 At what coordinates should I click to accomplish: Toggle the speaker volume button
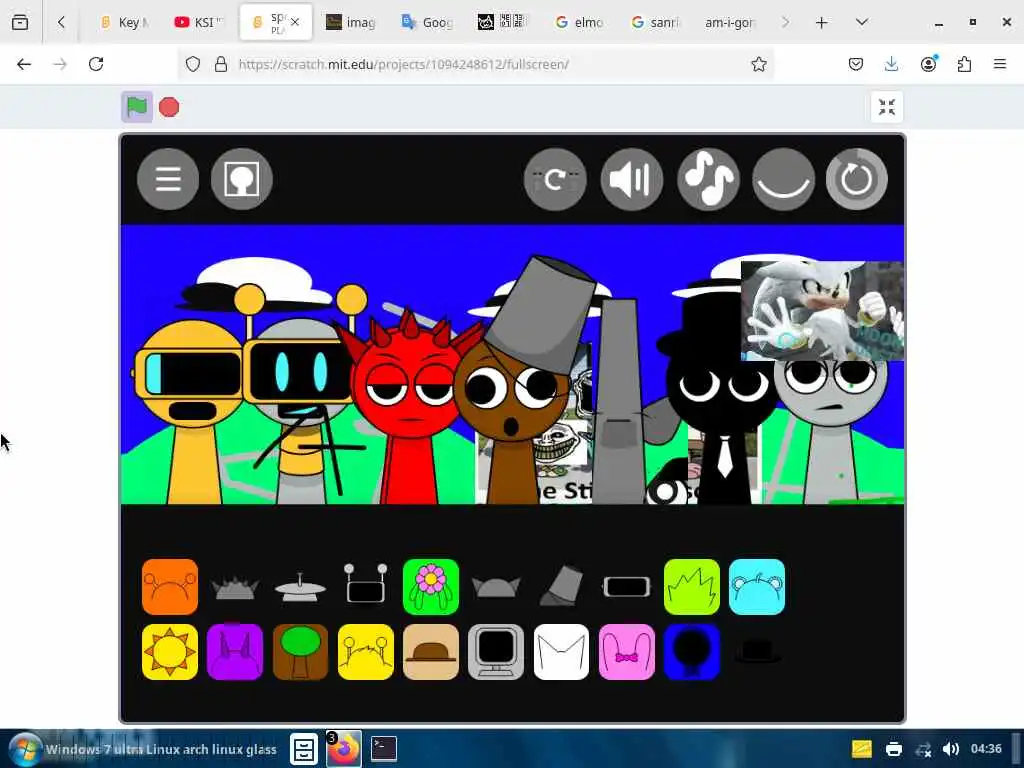click(x=632, y=180)
